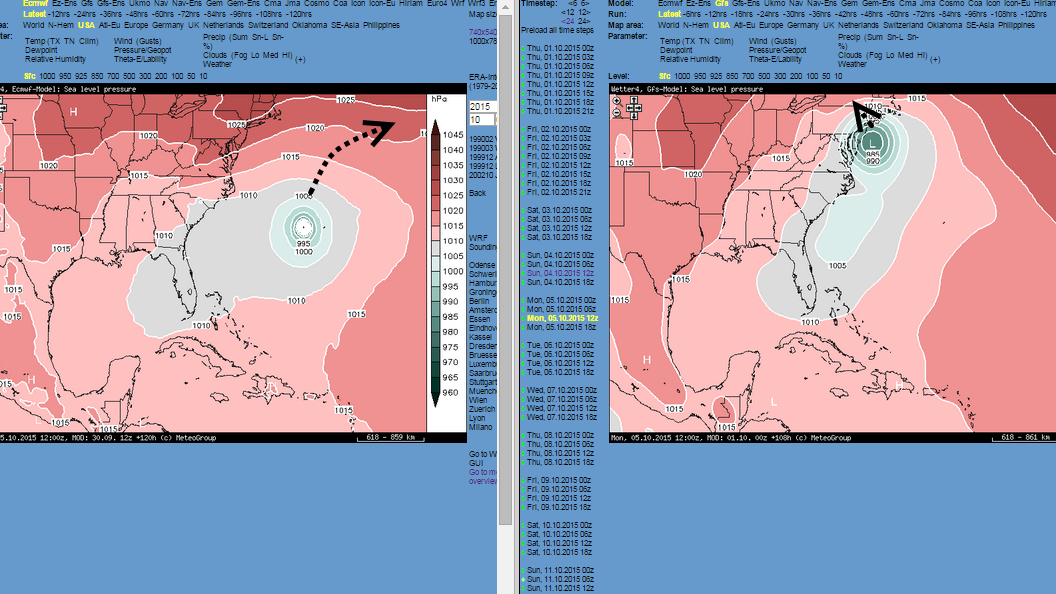Screen dimensions: 1056x594
Task: Click the zoom out magnifier on GFS map
Action: point(617,113)
